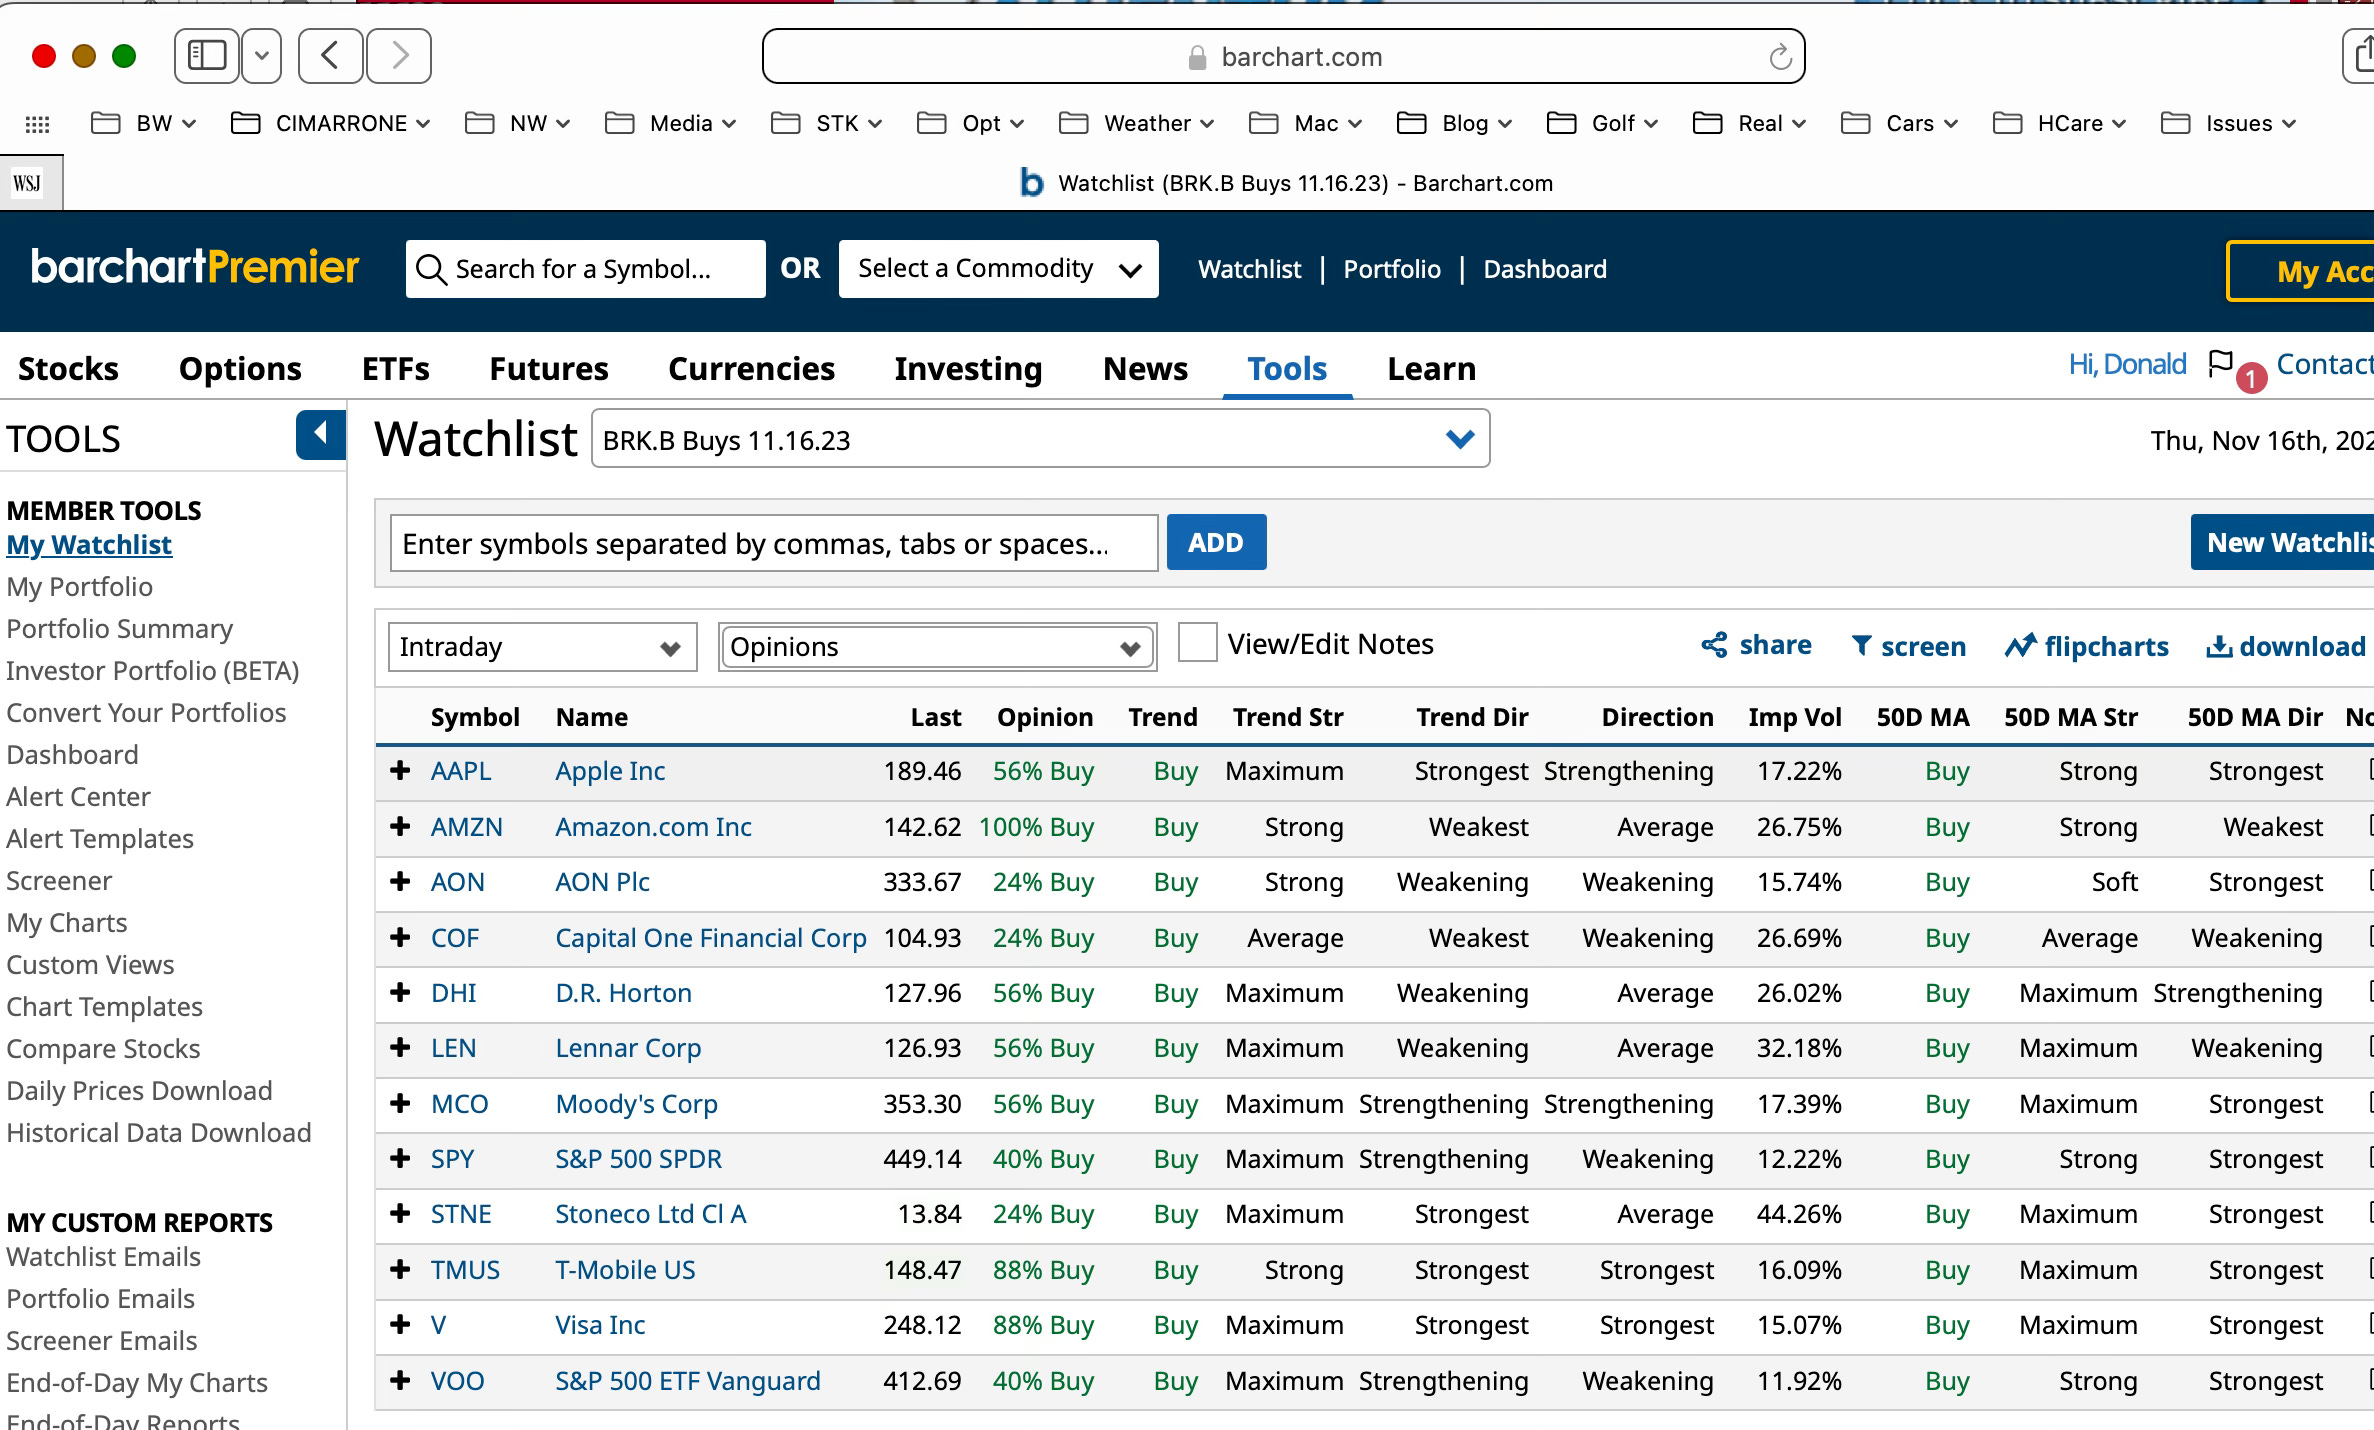Click the barchartPremier logo

(195, 267)
